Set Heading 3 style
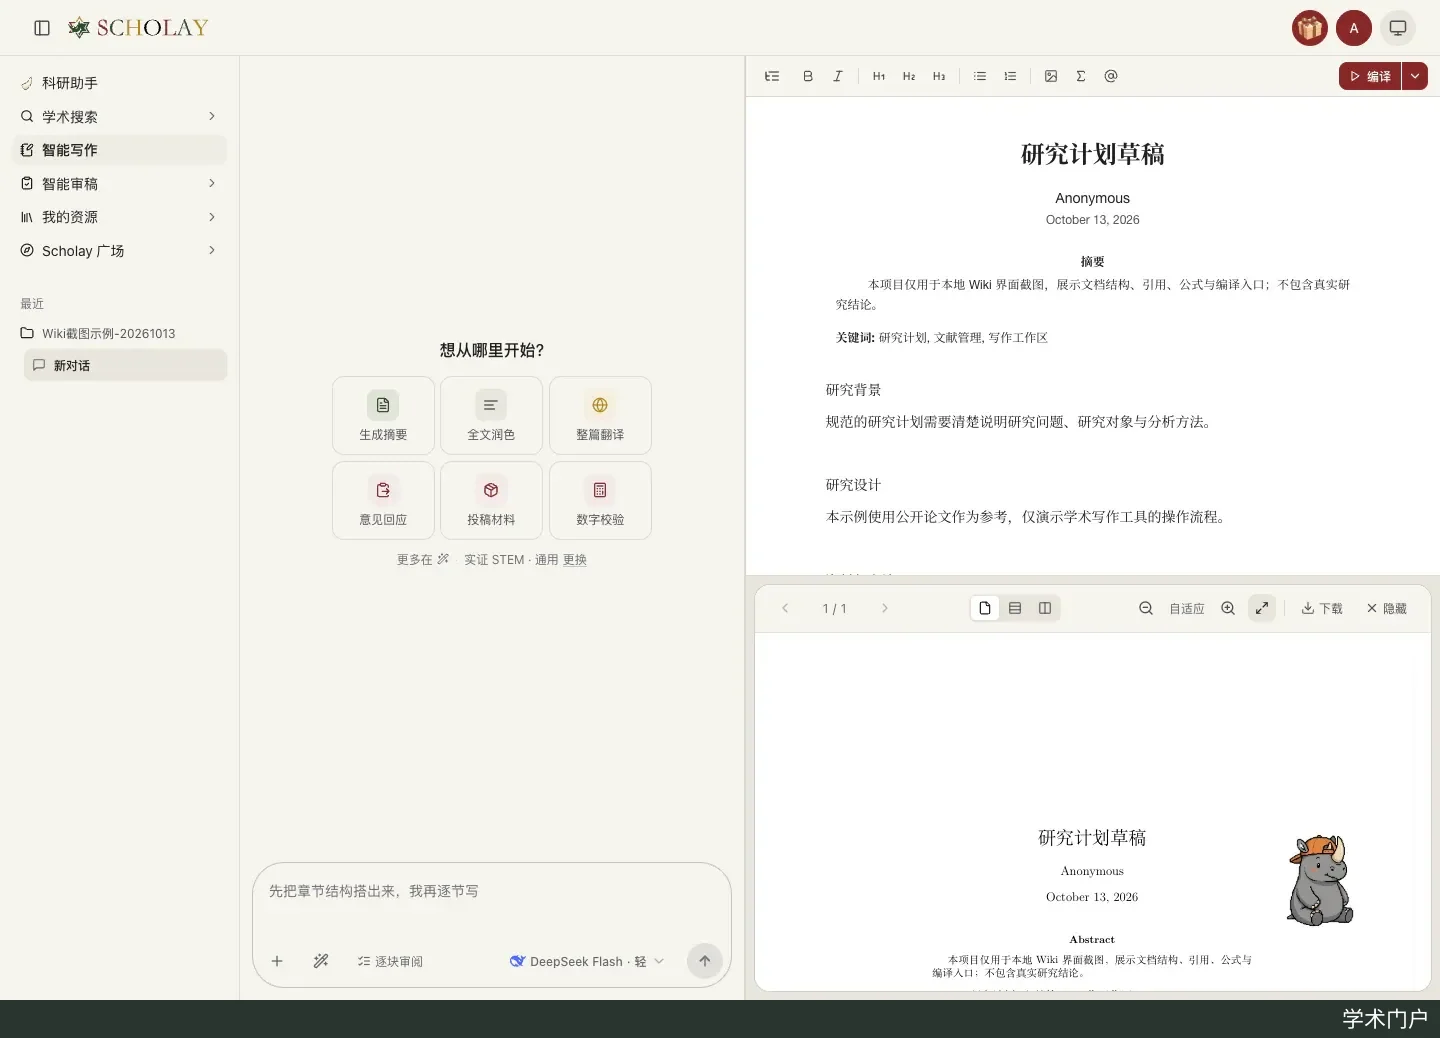Viewport: 1440px width, 1038px height. pos(939,76)
